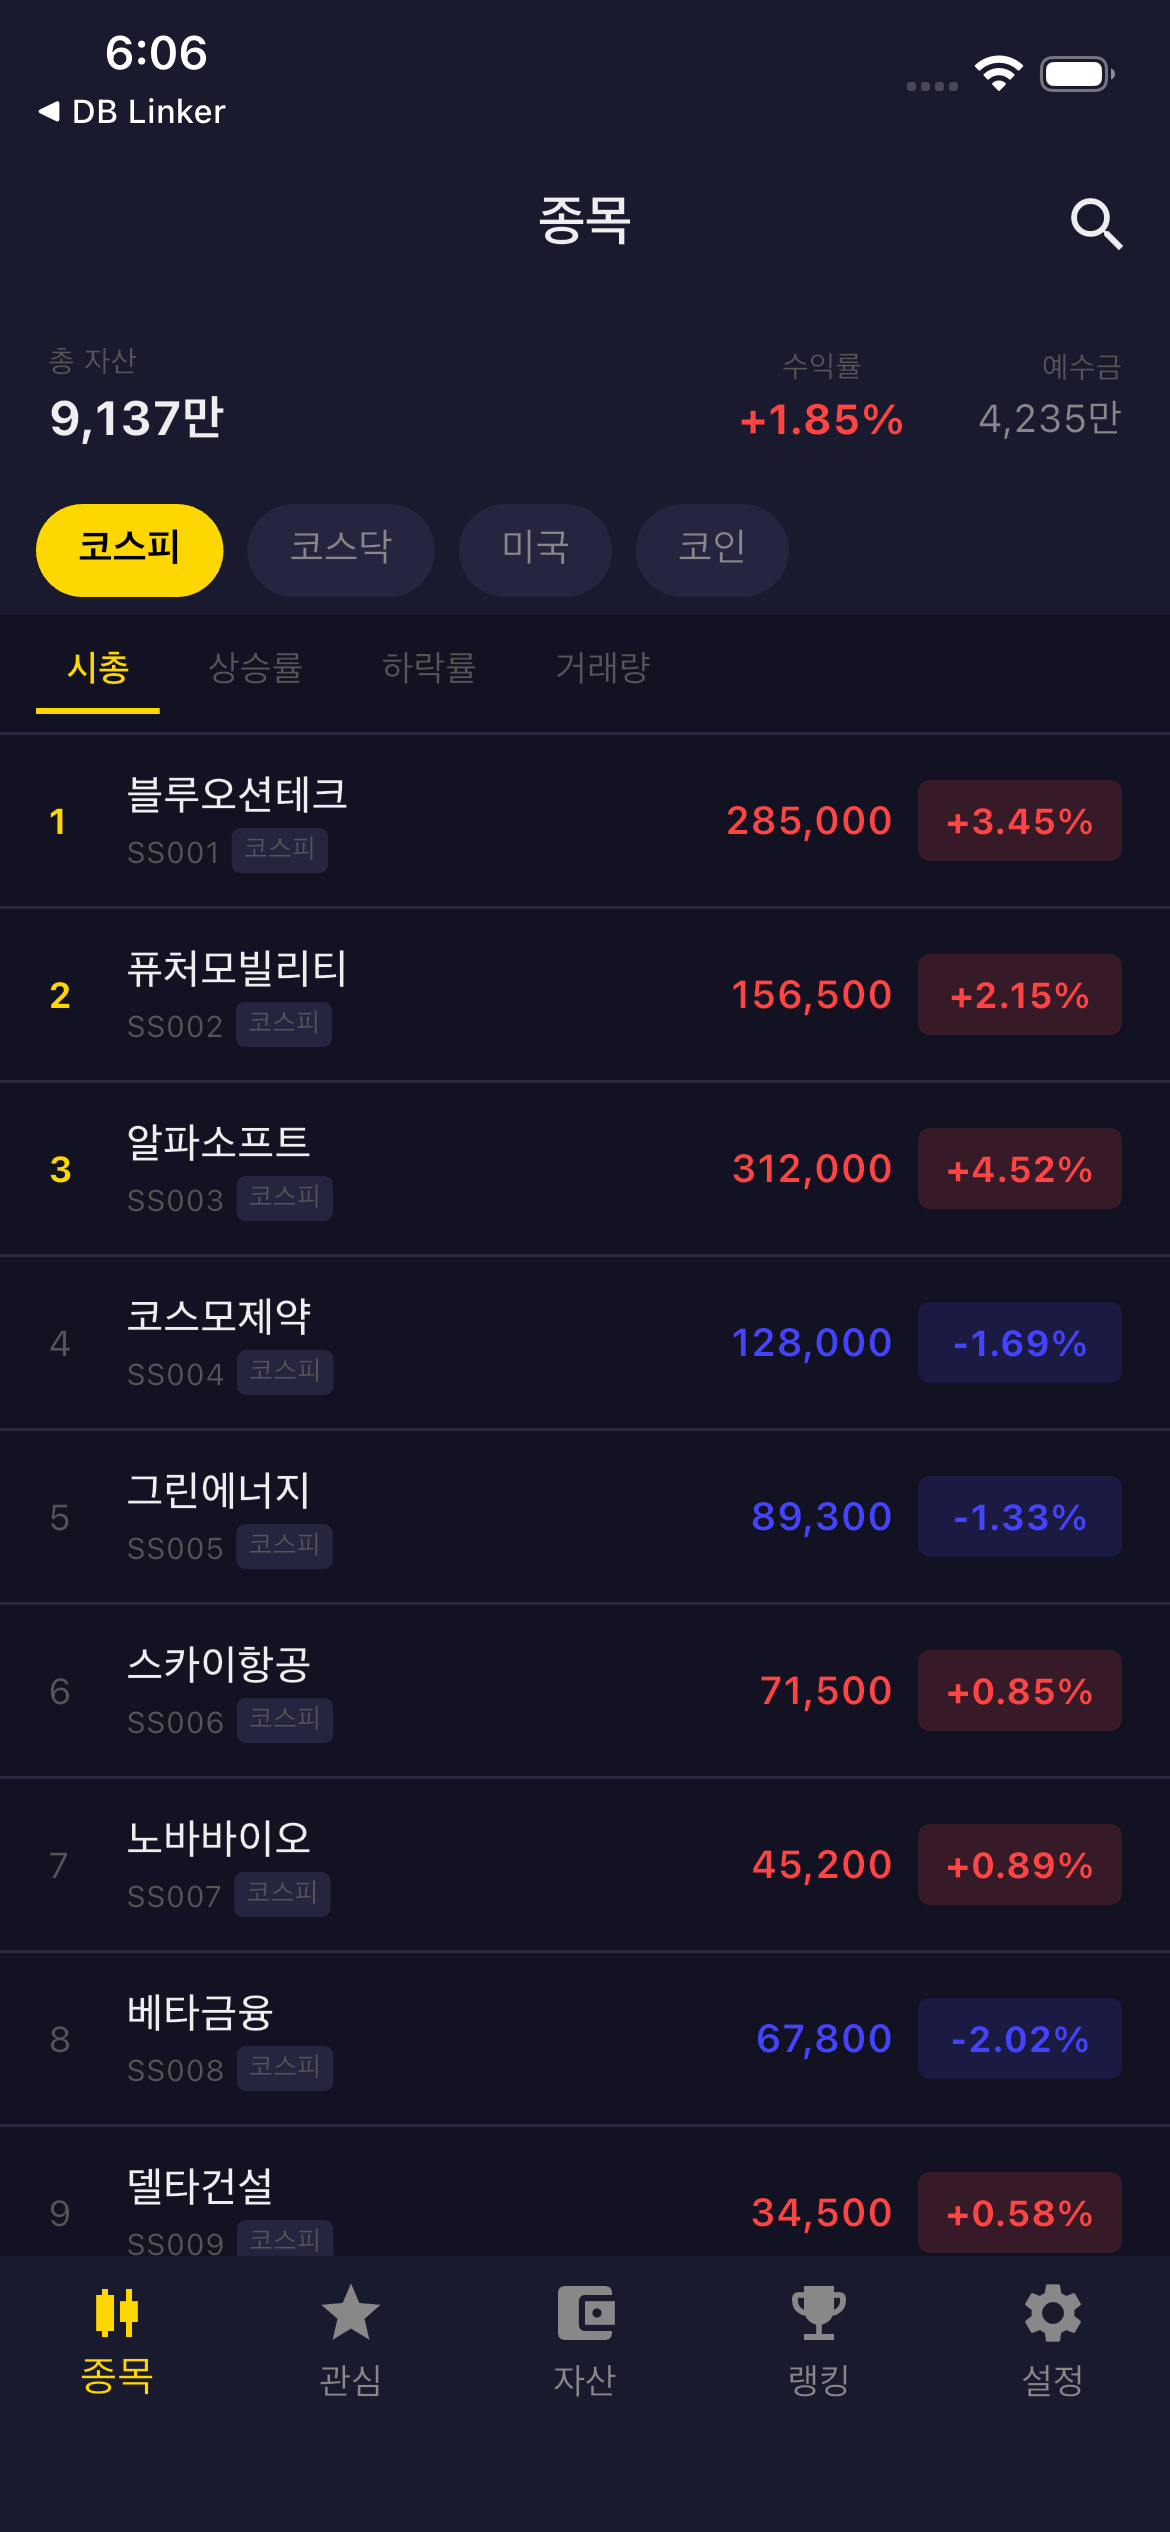The image size is (1170, 2532).
Task: Switch to the 상승률 tab
Action: tap(255, 668)
